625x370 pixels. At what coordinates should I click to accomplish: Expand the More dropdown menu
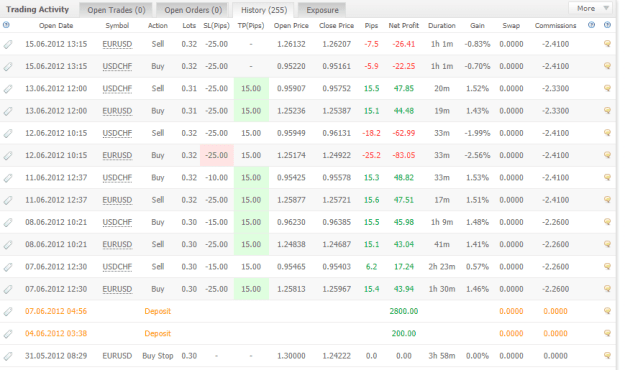(591, 8)
